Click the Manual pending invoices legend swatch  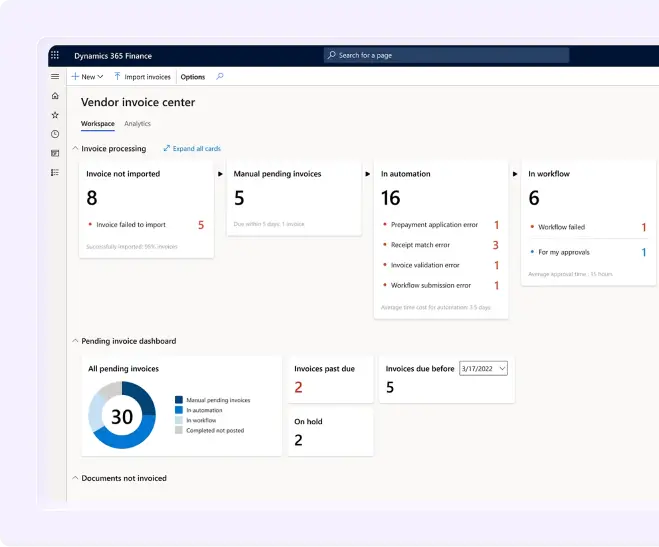point(179,400)
